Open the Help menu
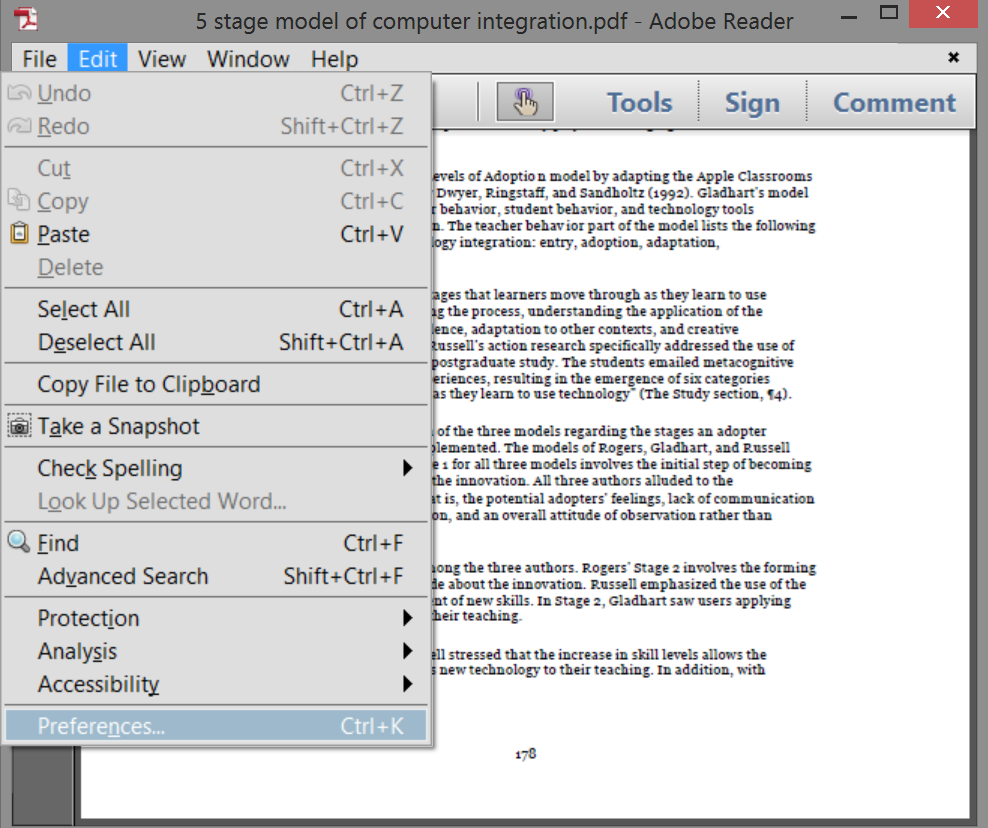 pos(335,59)
